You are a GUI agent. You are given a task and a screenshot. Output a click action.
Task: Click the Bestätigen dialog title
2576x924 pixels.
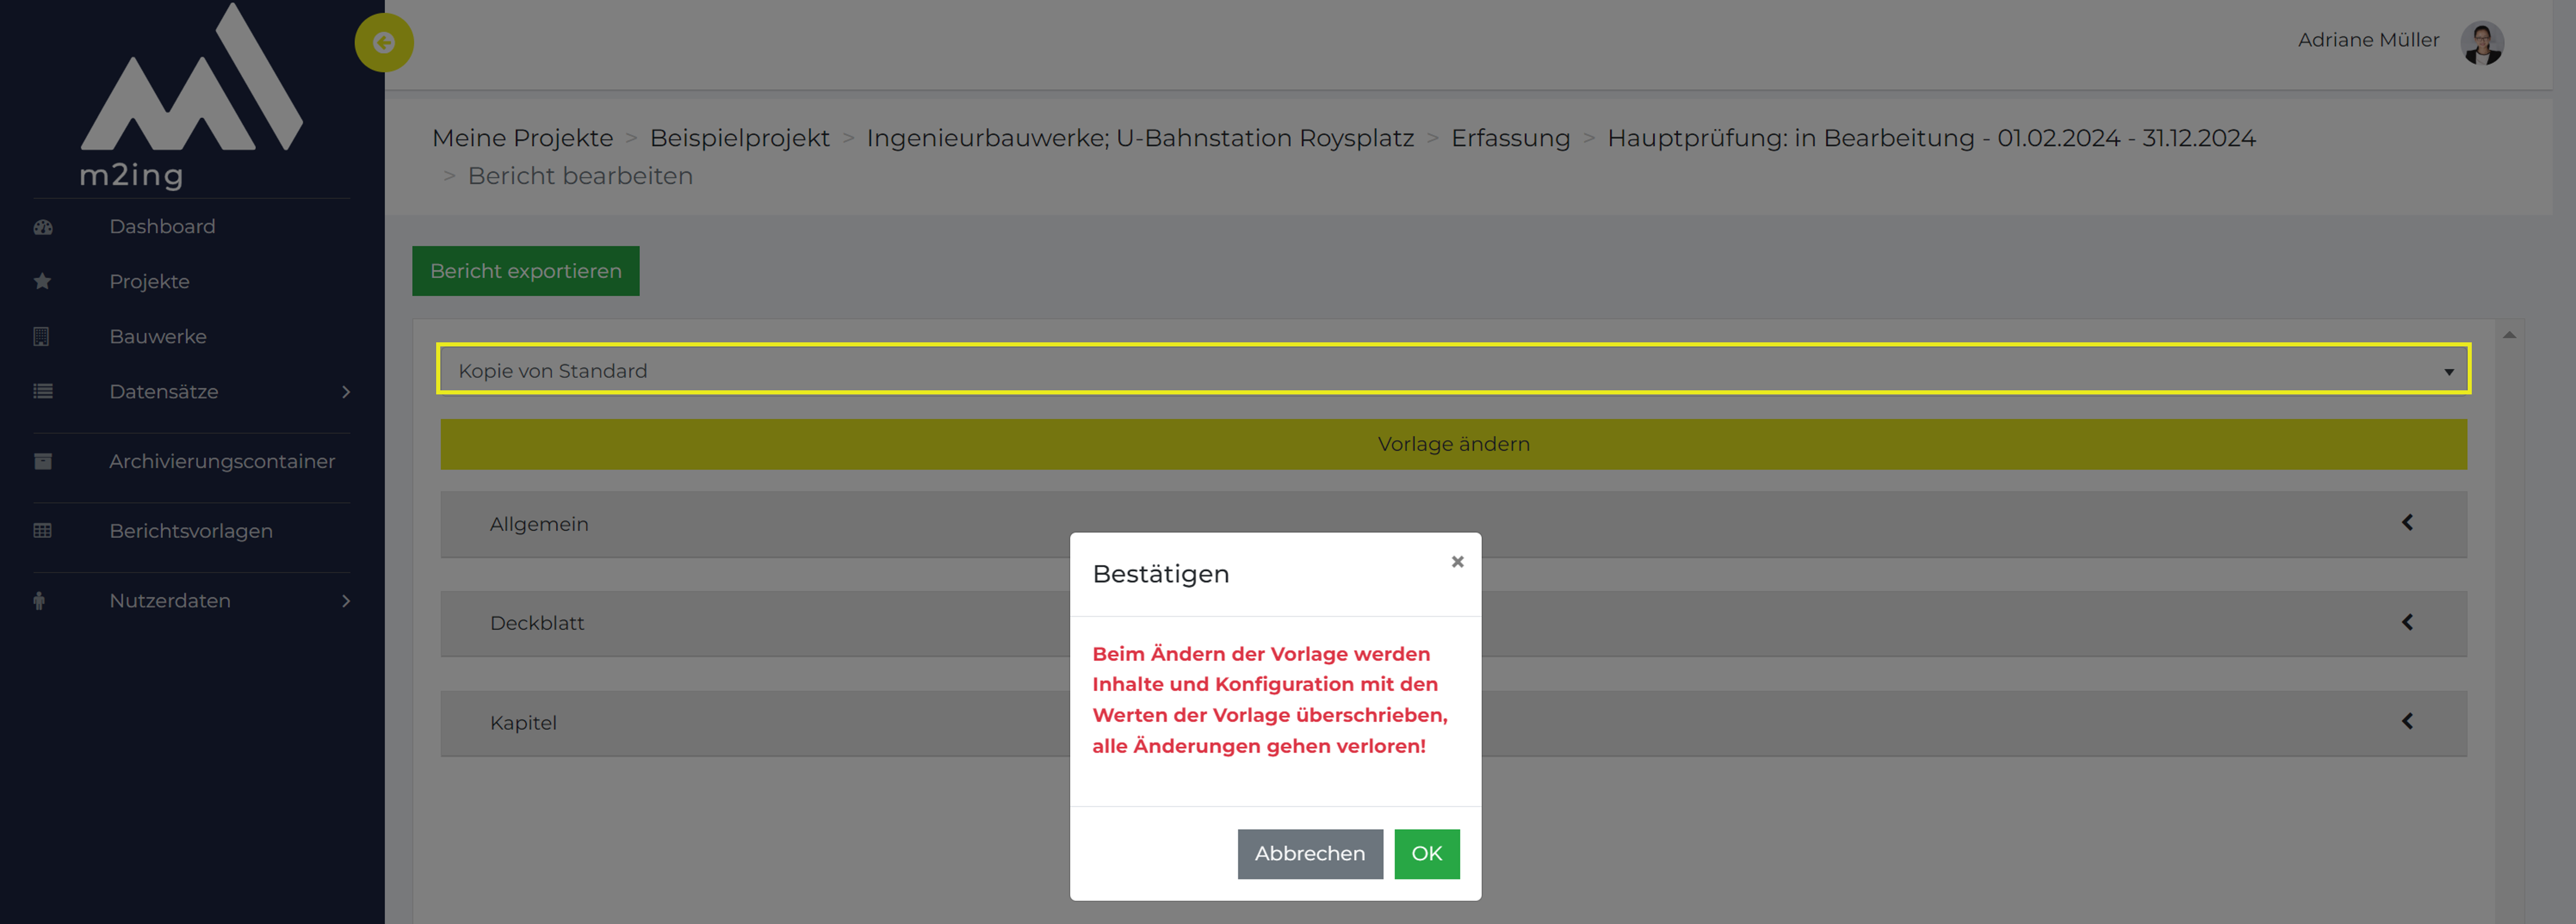coord(1160,574)
